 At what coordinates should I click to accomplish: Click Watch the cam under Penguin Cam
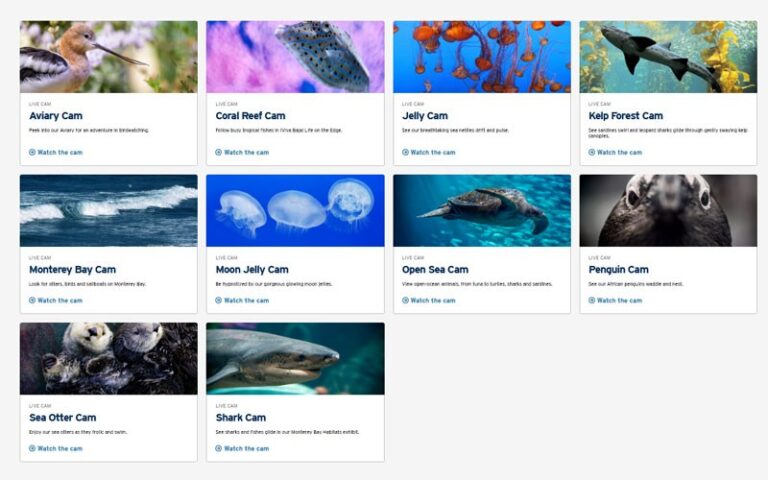click(619, 300)
